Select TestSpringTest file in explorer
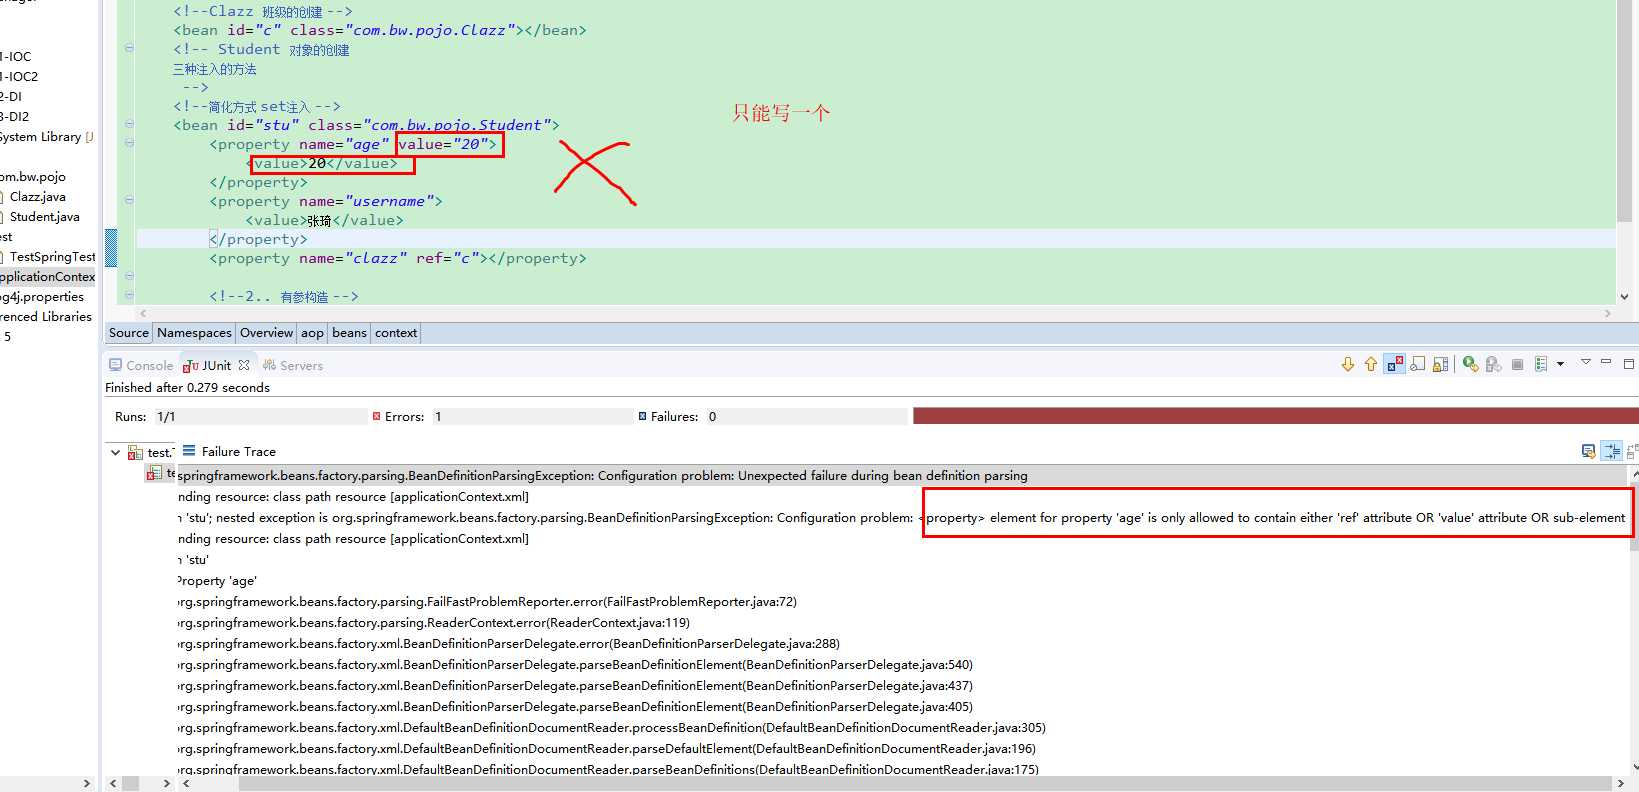The width and height of the screenshot is (1639, 792). click(x=52, y=257)
